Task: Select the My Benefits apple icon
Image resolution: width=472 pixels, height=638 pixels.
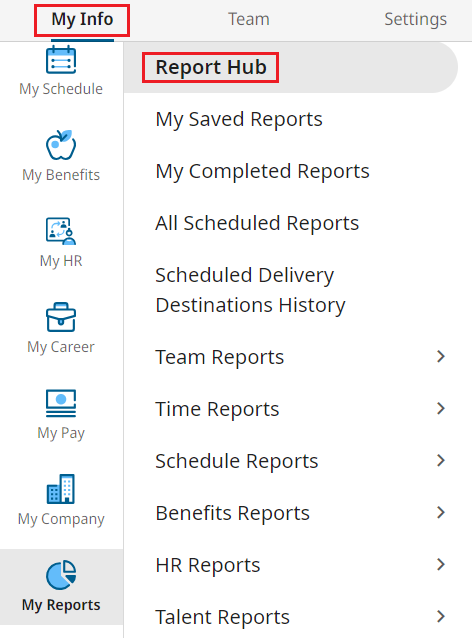Action: (61, 145)
